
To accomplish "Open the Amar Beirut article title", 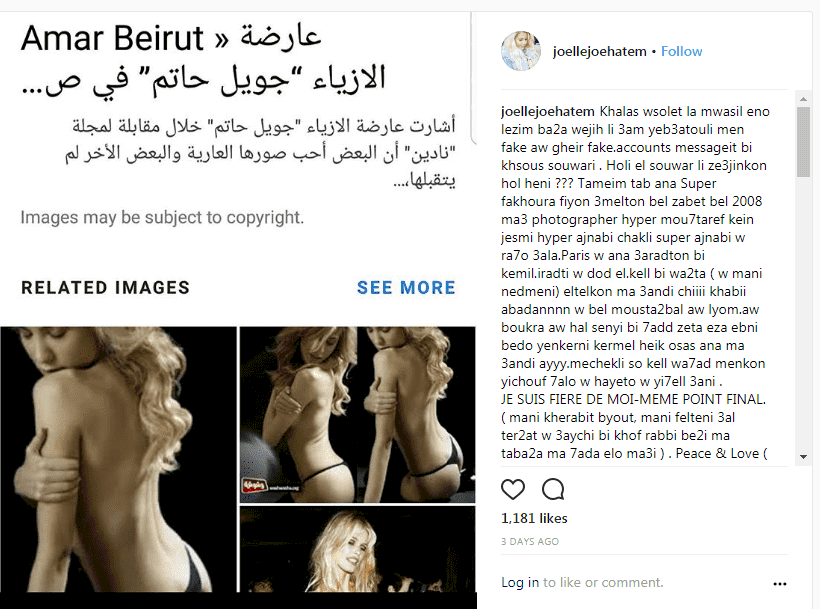I will pos(204,59).
